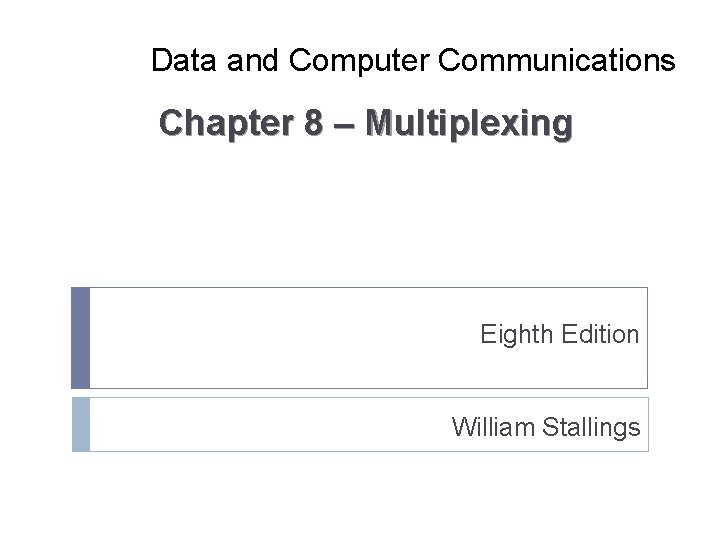Click the dark blue accent bar

click(x=81, y=338)
